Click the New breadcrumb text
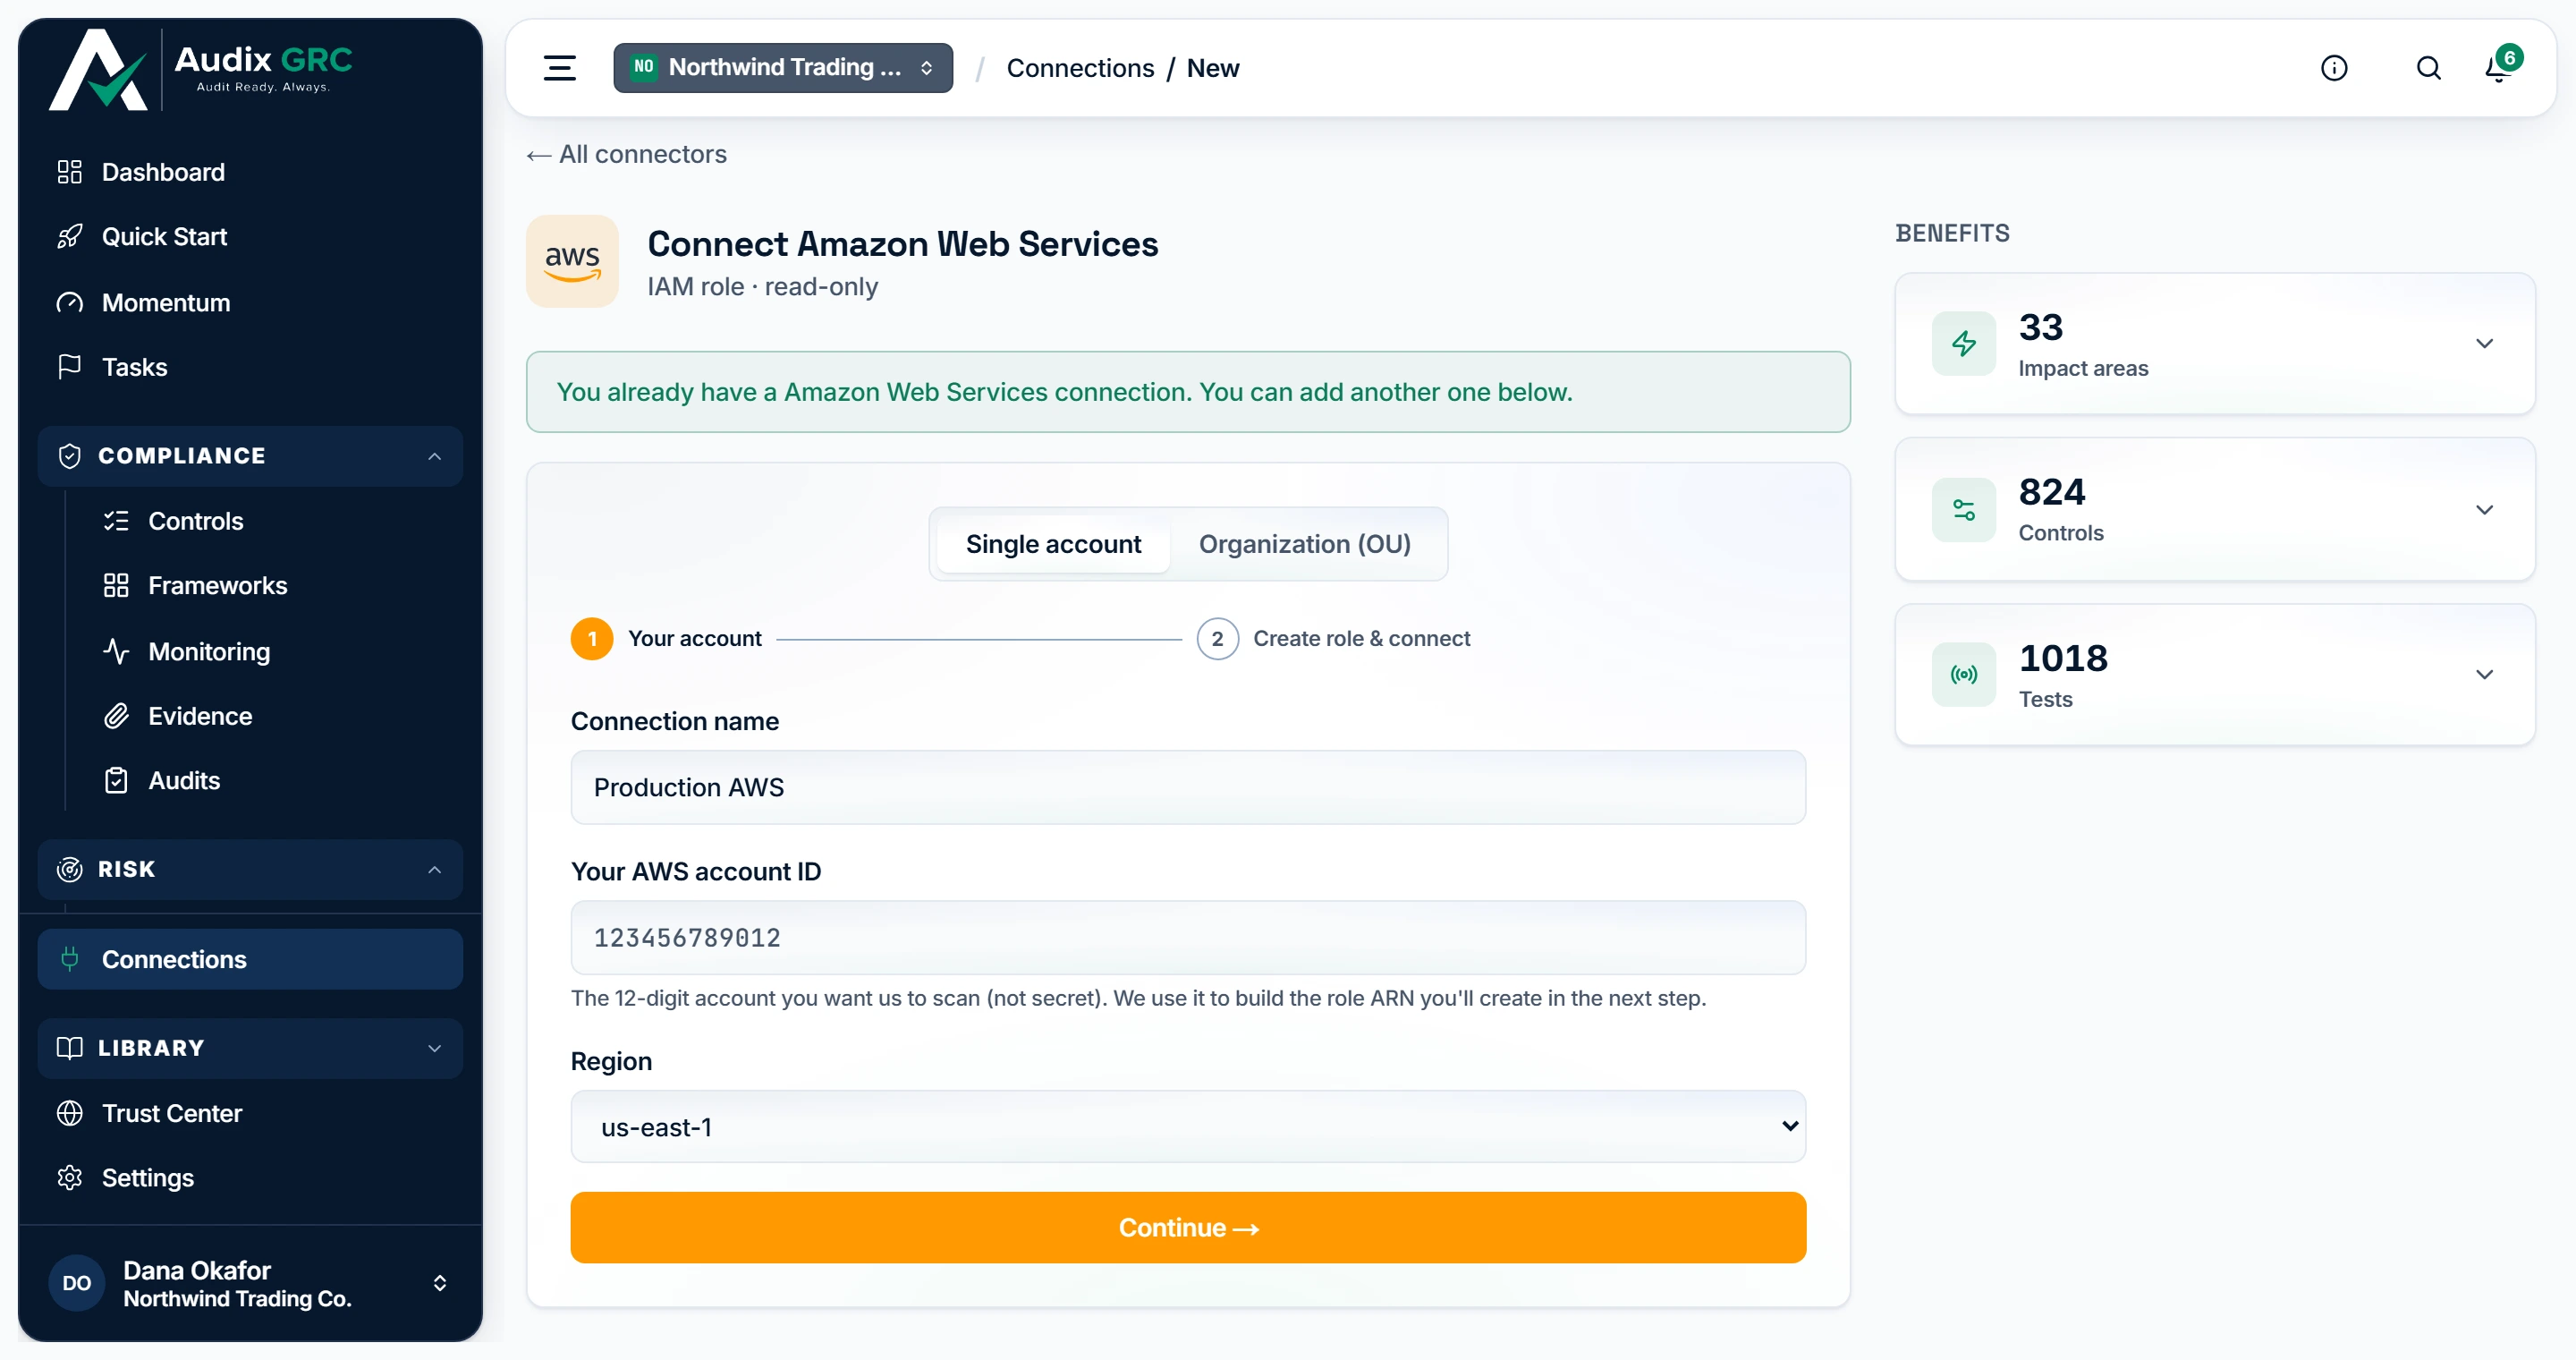Image resolution: width=2576 pixels, height=1360 pixels. click(1213, 68)
